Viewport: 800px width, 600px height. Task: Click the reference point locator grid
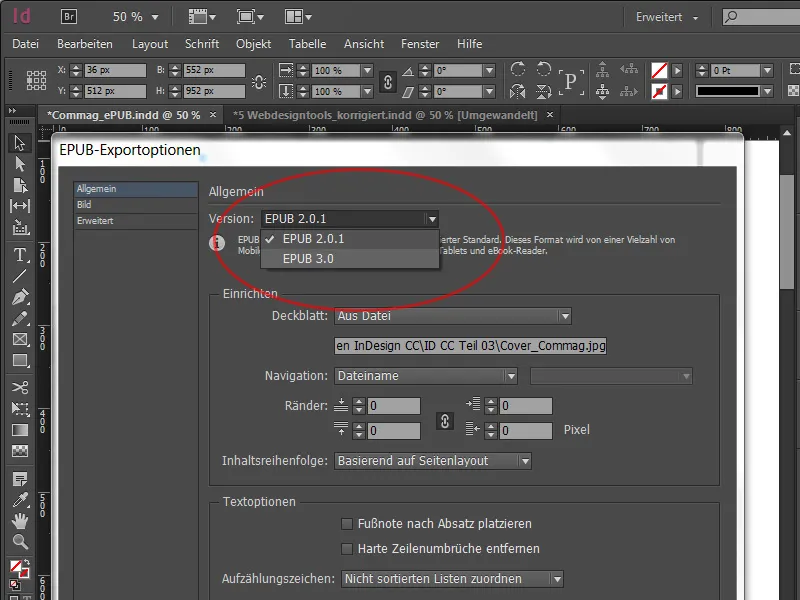click(x=36, y=81)
